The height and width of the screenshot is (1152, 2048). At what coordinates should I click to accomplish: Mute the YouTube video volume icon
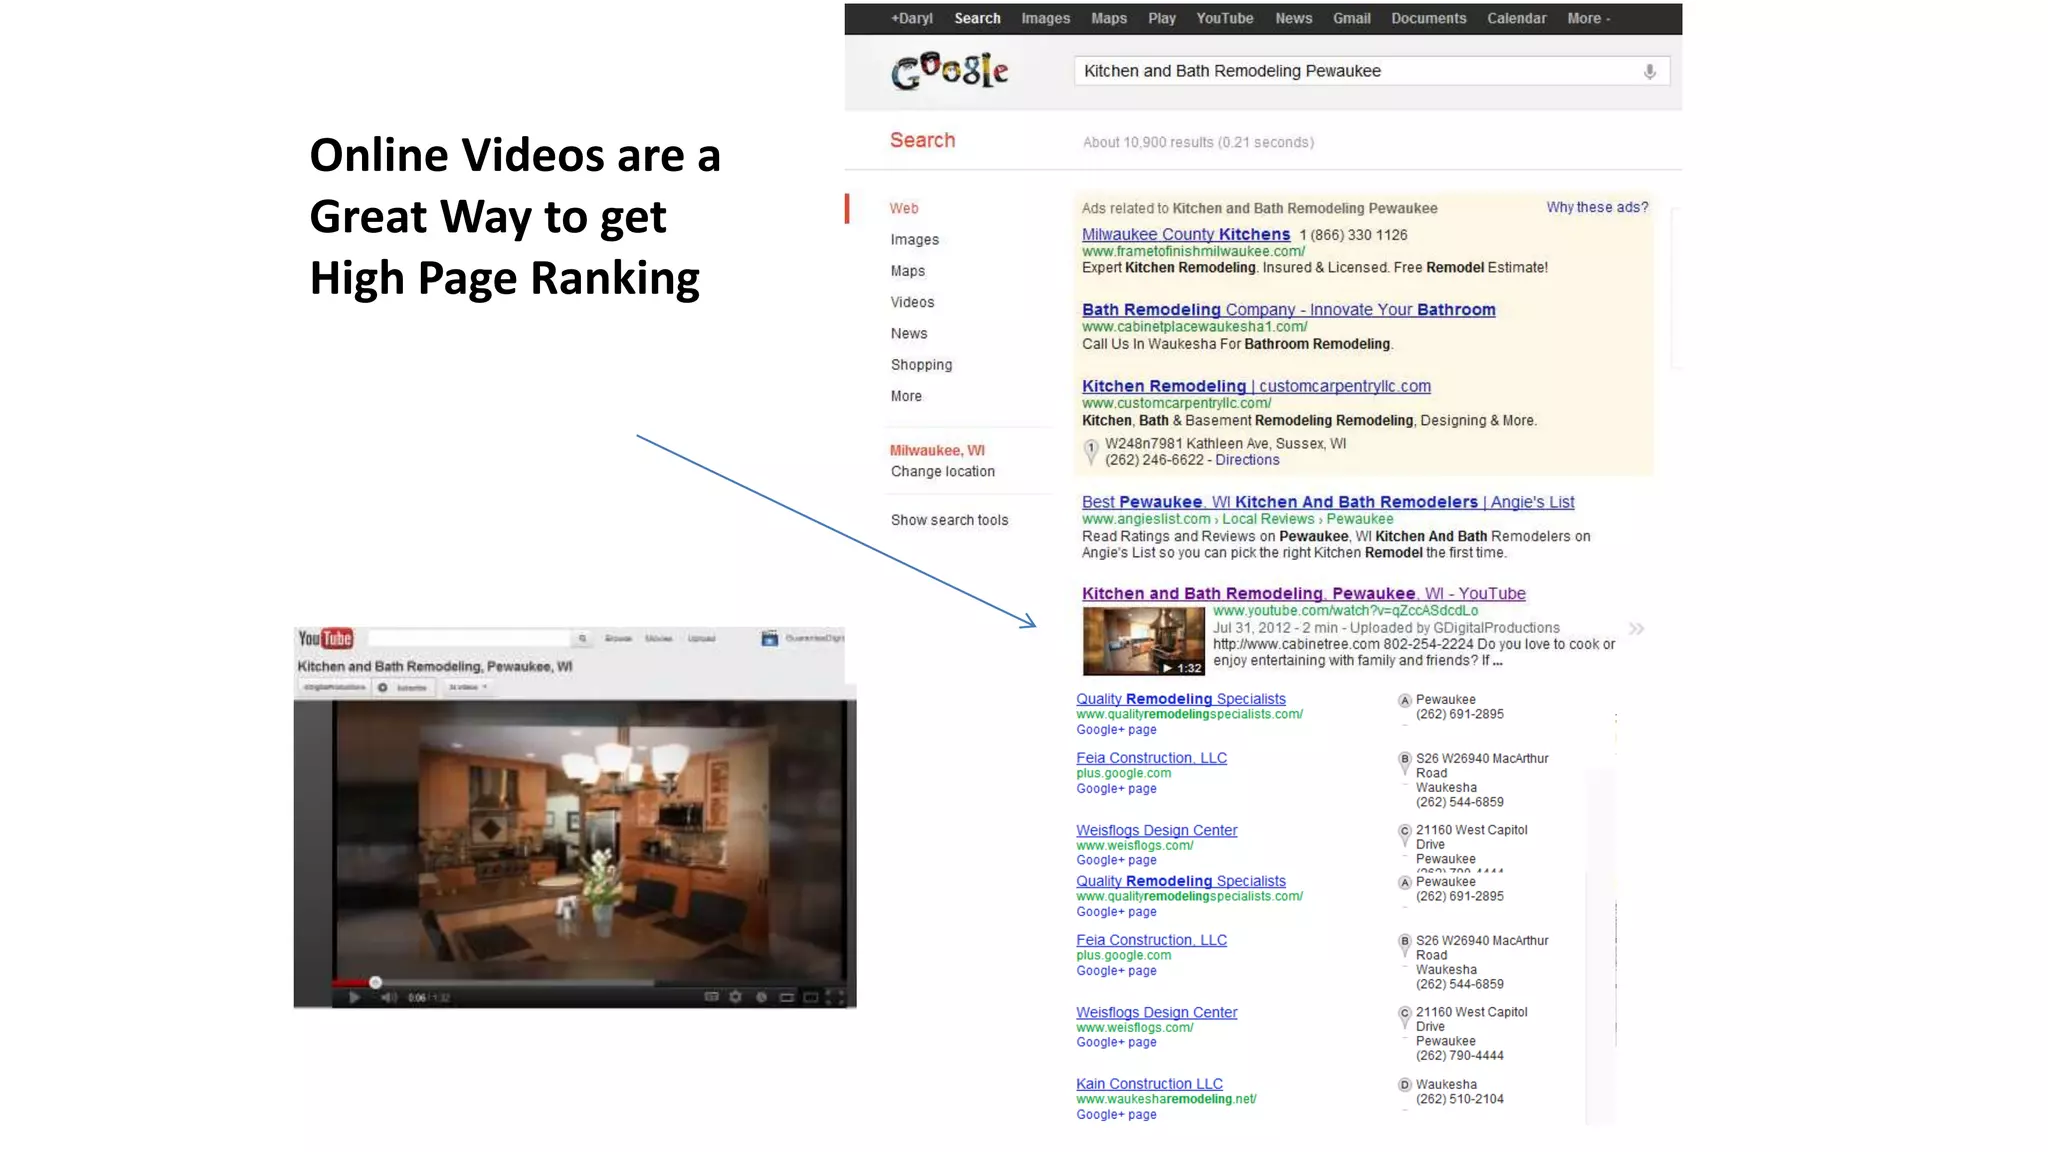(388, 997)
